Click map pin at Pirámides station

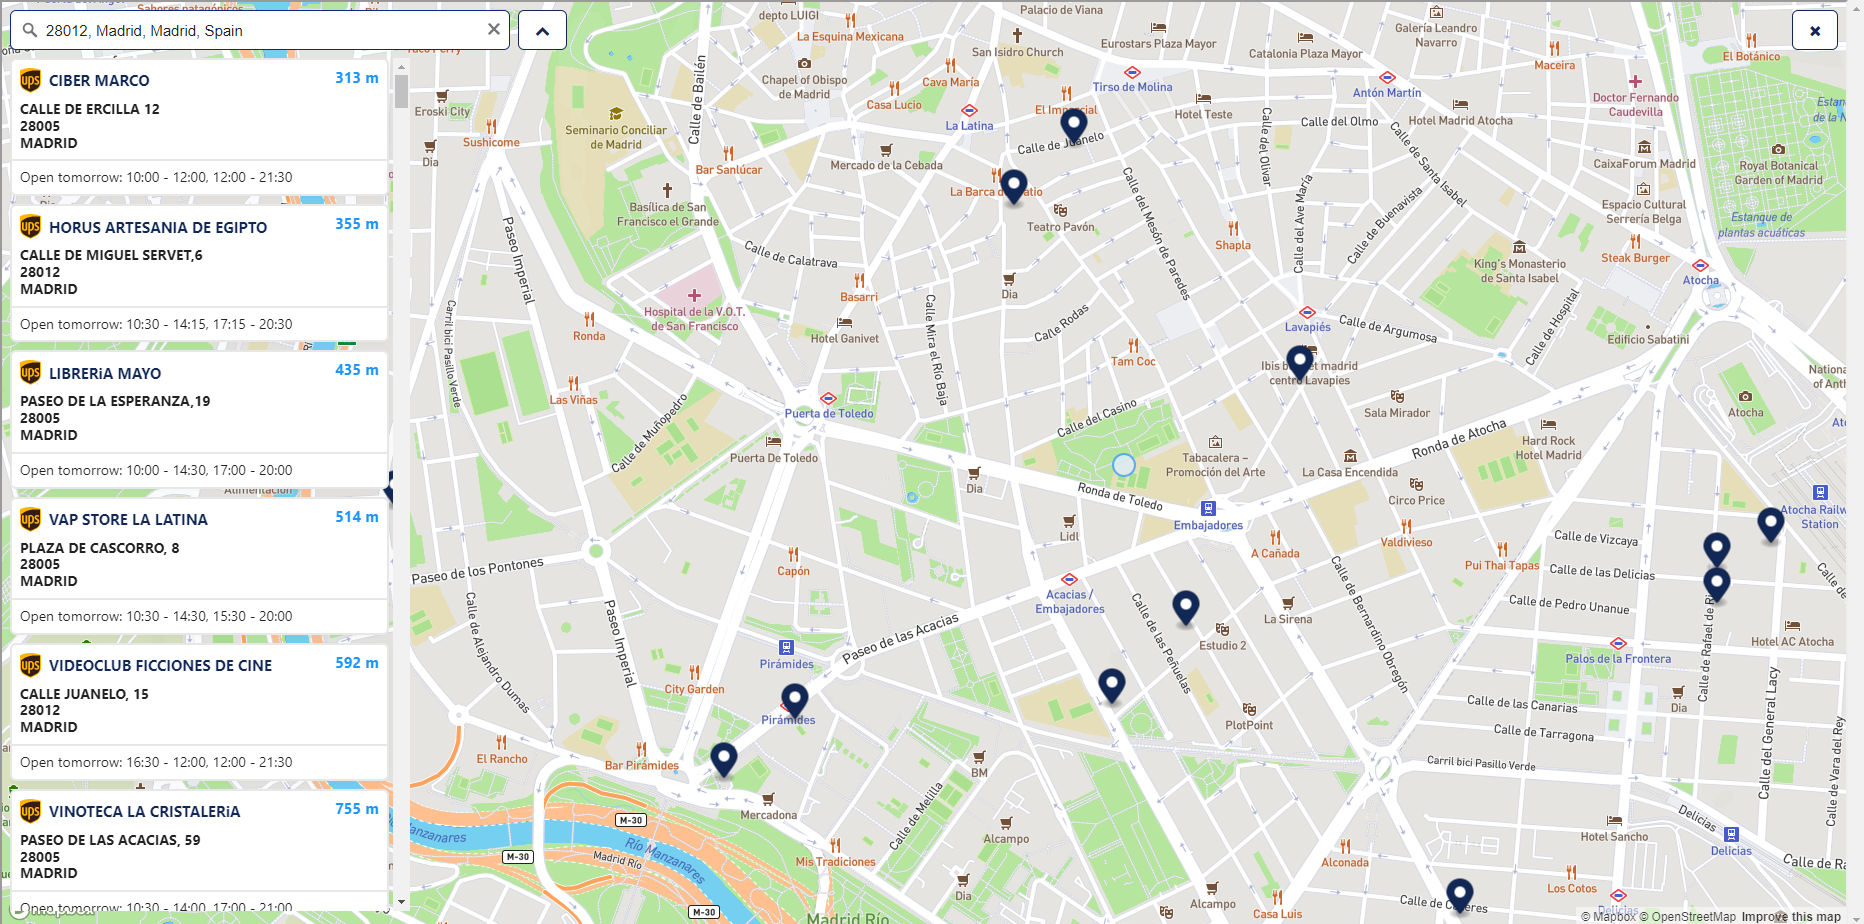point(795,702)
